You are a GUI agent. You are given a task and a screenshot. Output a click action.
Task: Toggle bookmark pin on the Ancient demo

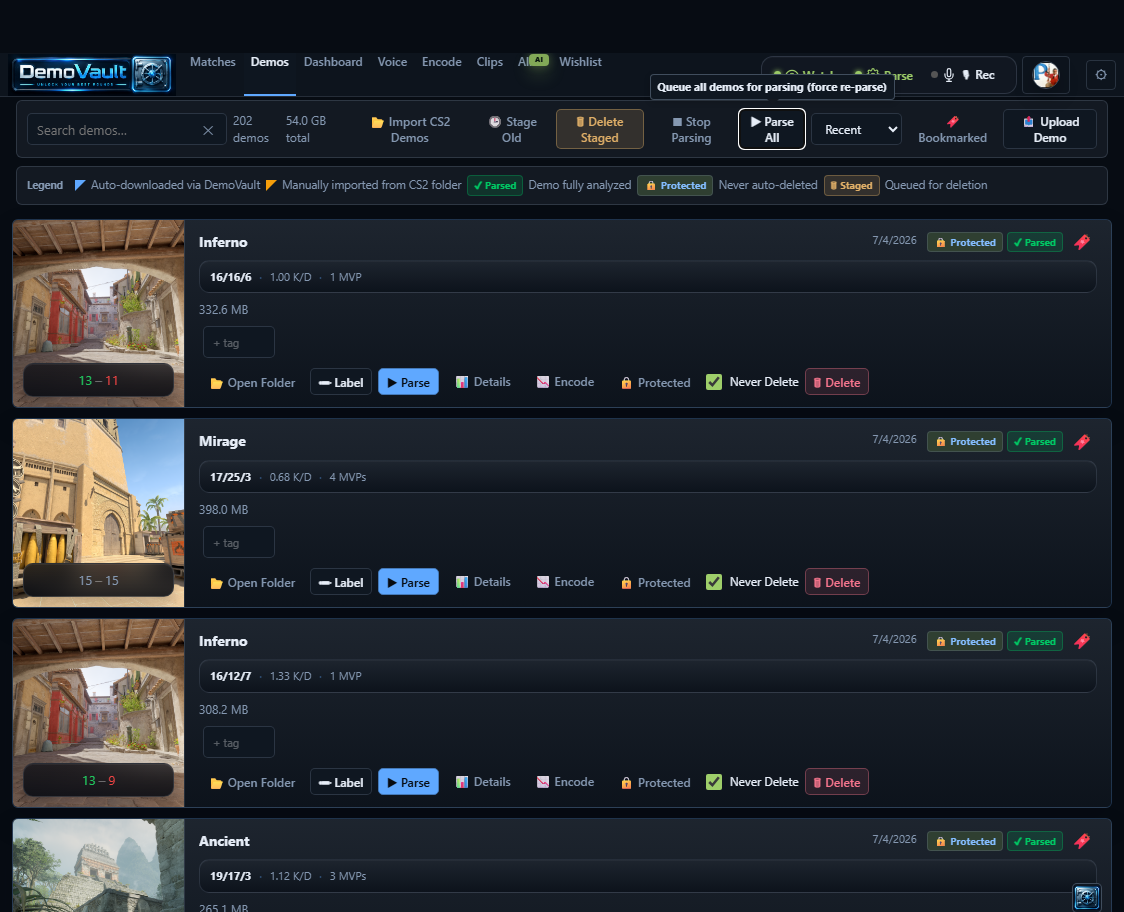click(1082, 841)
